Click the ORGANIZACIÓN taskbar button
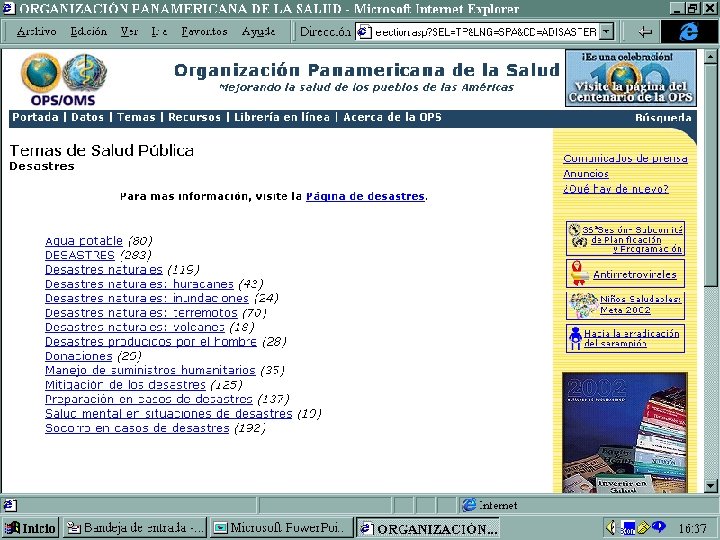The height and width of the screenshot is (540, 720). pos(428,528)
